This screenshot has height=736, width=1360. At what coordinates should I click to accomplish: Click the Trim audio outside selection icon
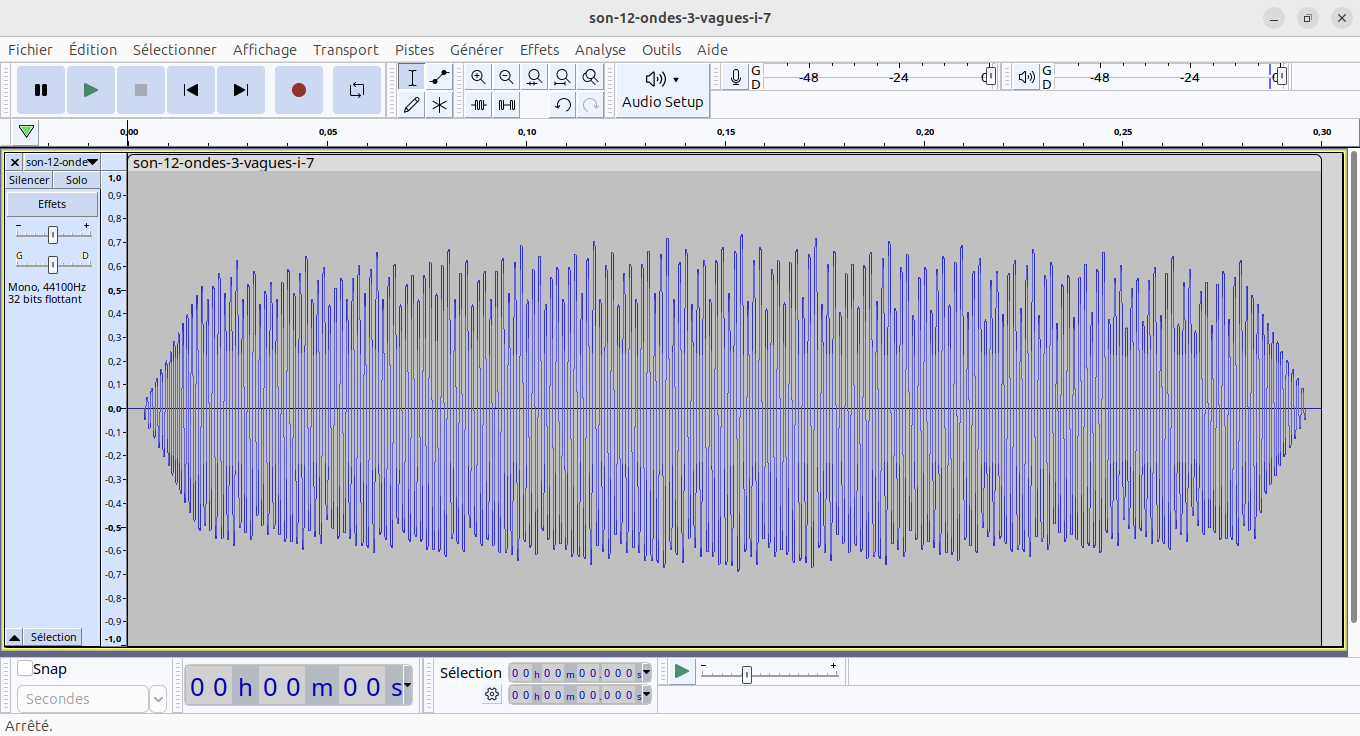479,105
